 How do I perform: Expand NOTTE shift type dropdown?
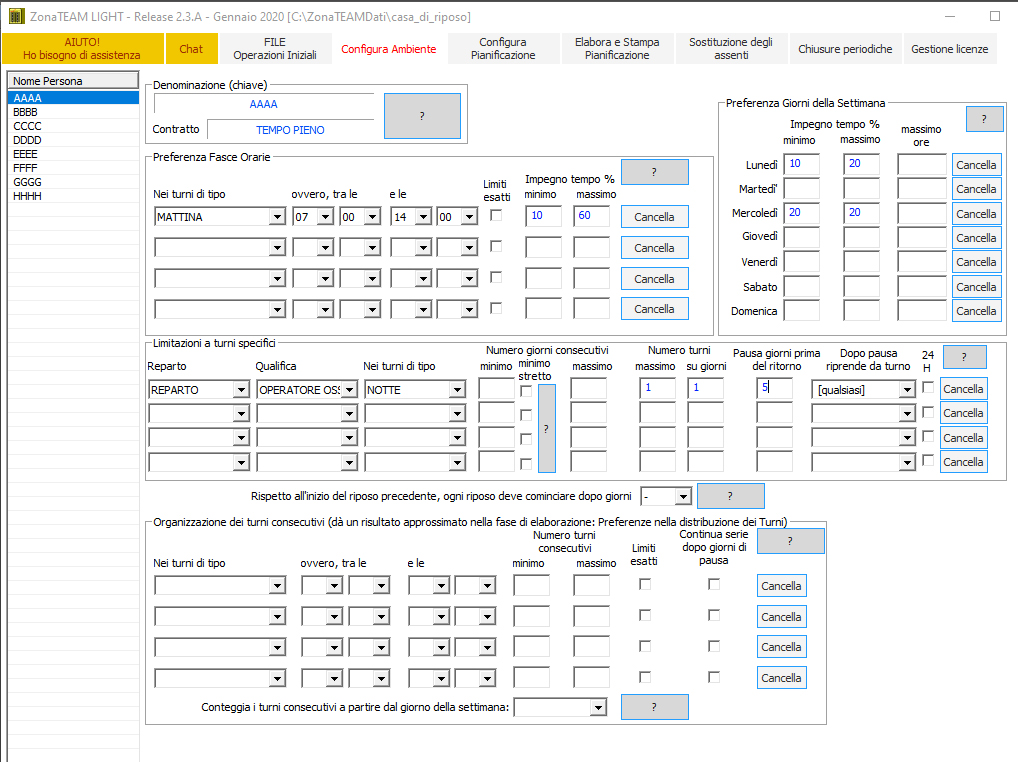click(458, 389)
